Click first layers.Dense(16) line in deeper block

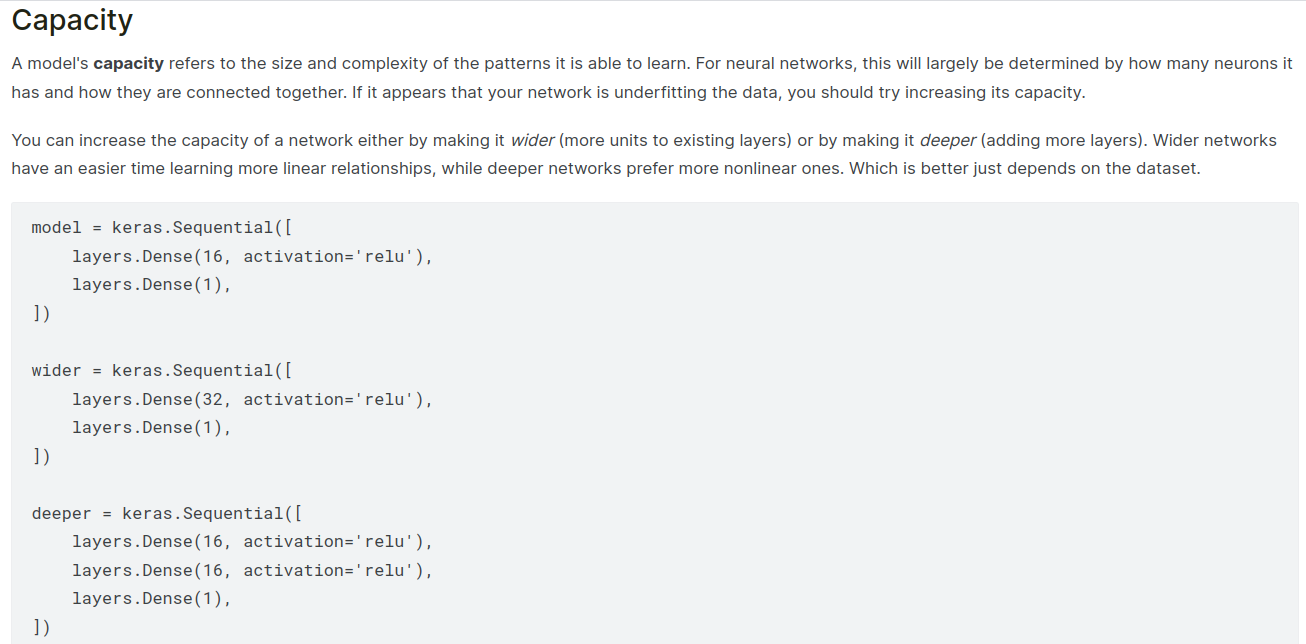point(253,542)
